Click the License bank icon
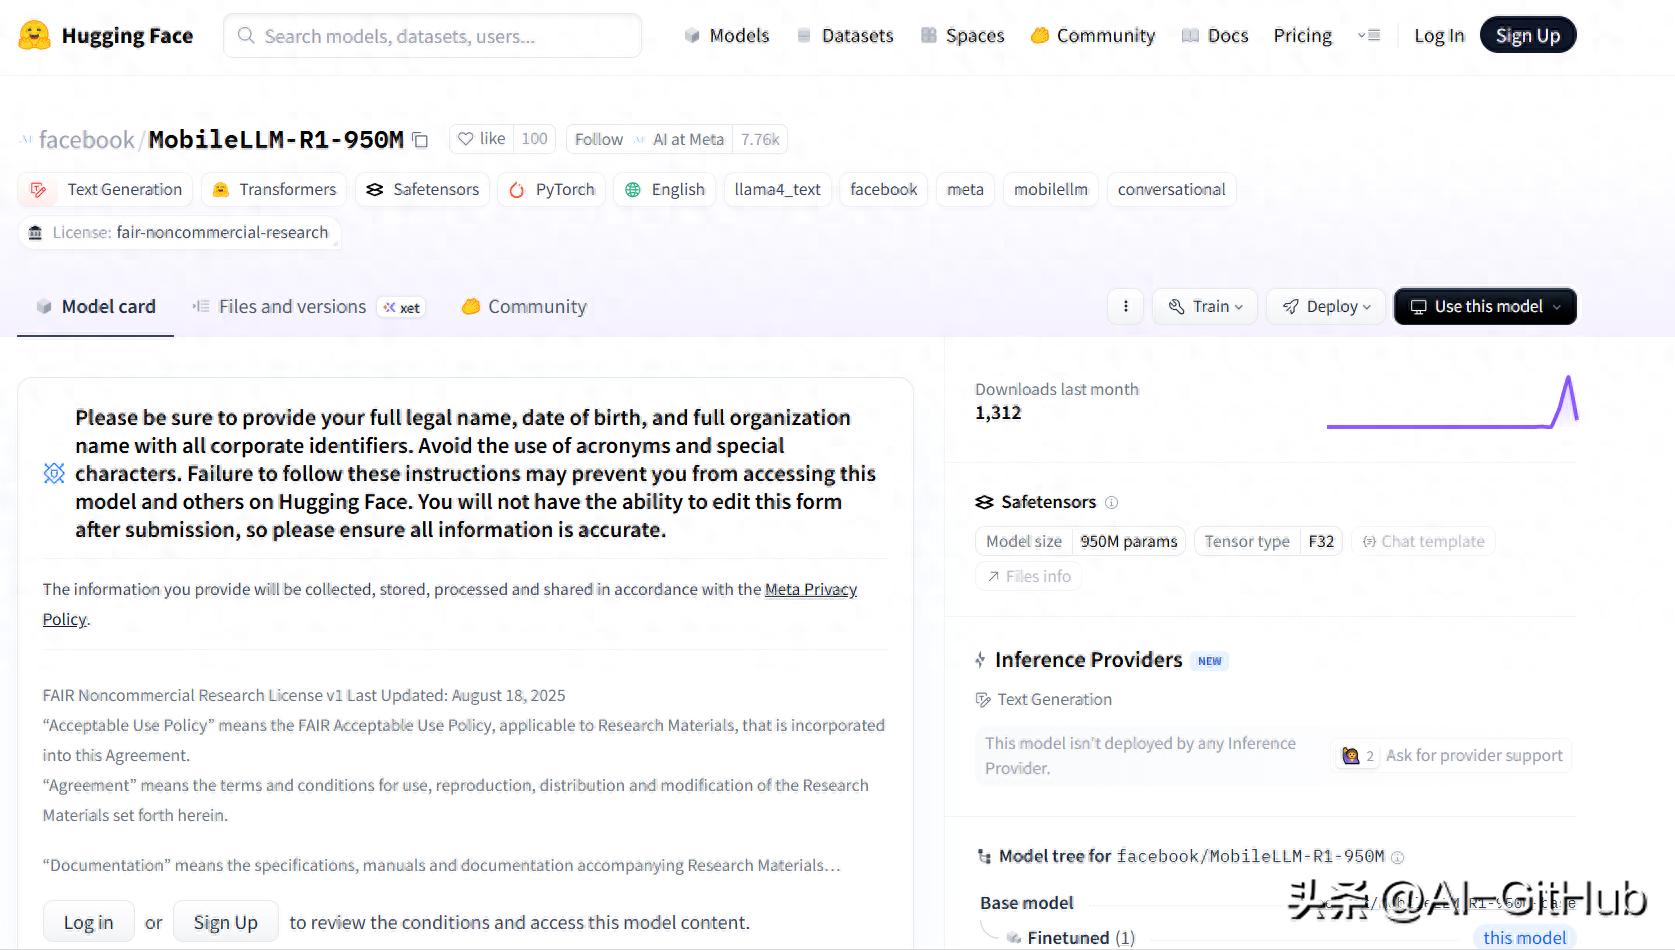Screen dimensions: 1675x950 [x=35, y=232]
